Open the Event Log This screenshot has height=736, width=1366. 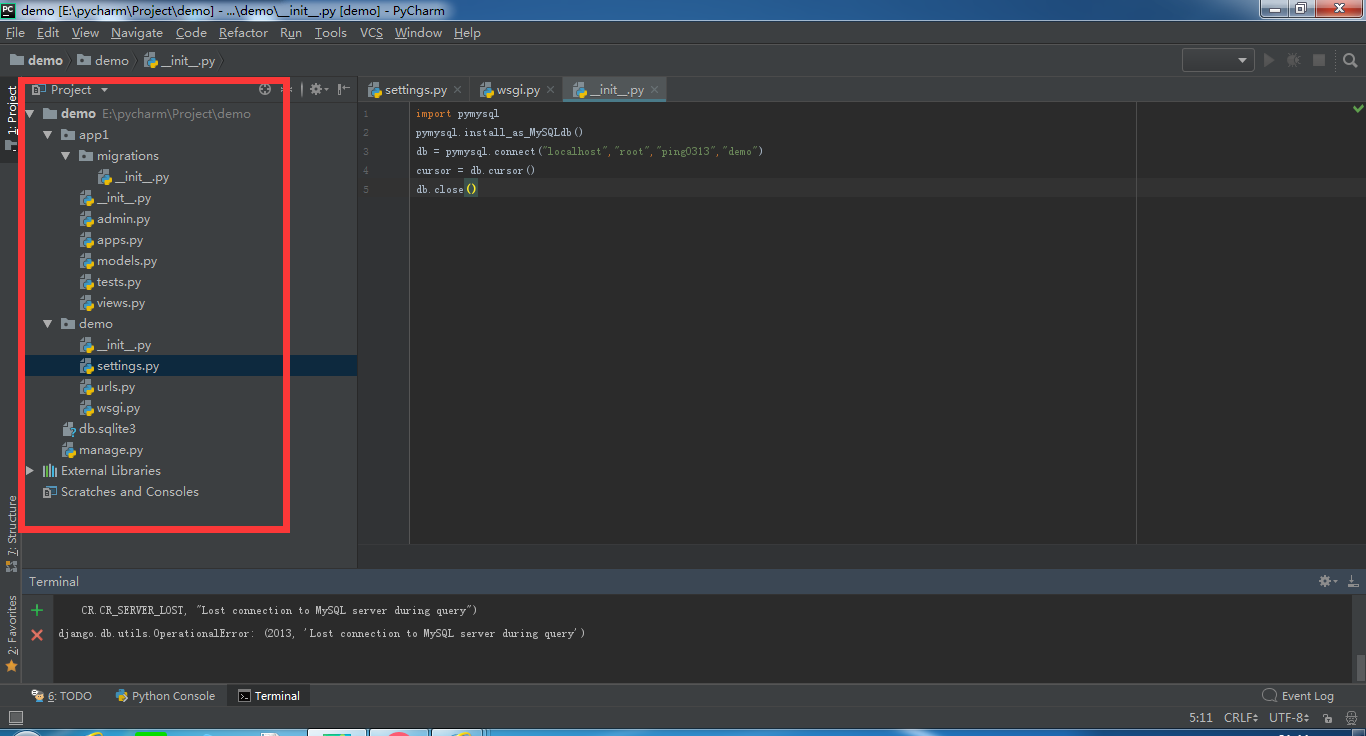[x=1298, y=696]
